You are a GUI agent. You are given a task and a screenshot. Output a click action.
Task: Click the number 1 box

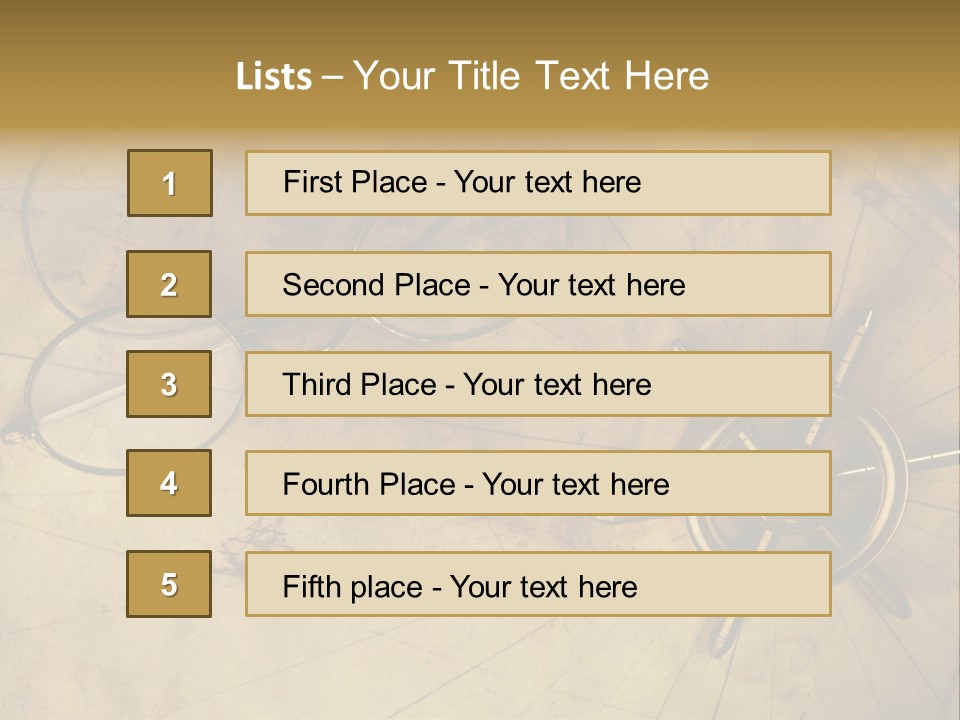170,183
